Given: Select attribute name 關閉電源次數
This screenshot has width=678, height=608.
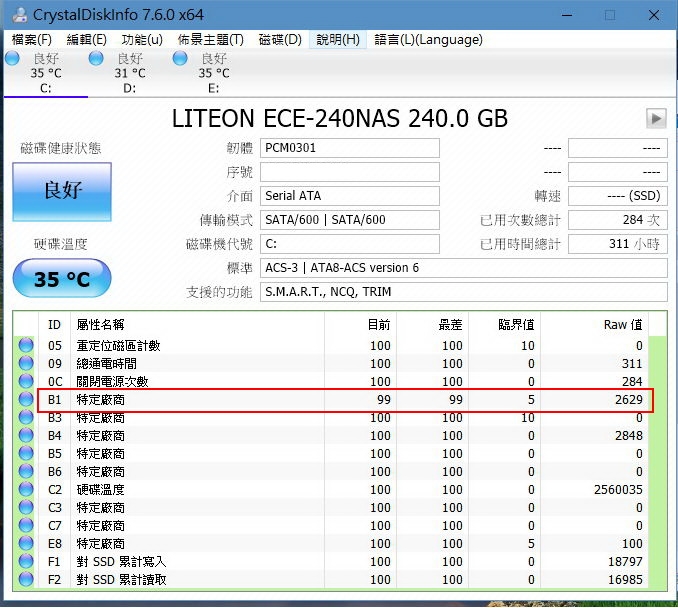Looking at the screenshot, I should (x=112, y=381).
